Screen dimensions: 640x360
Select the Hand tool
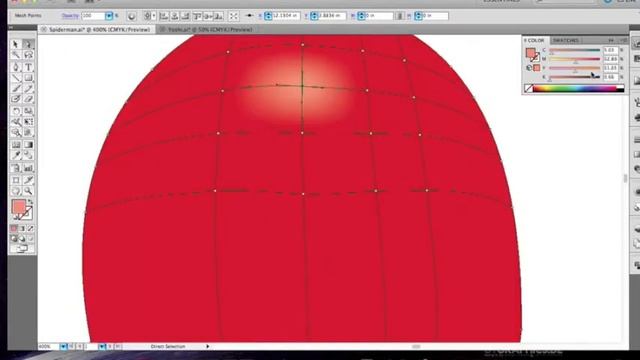tap(16, 191)
